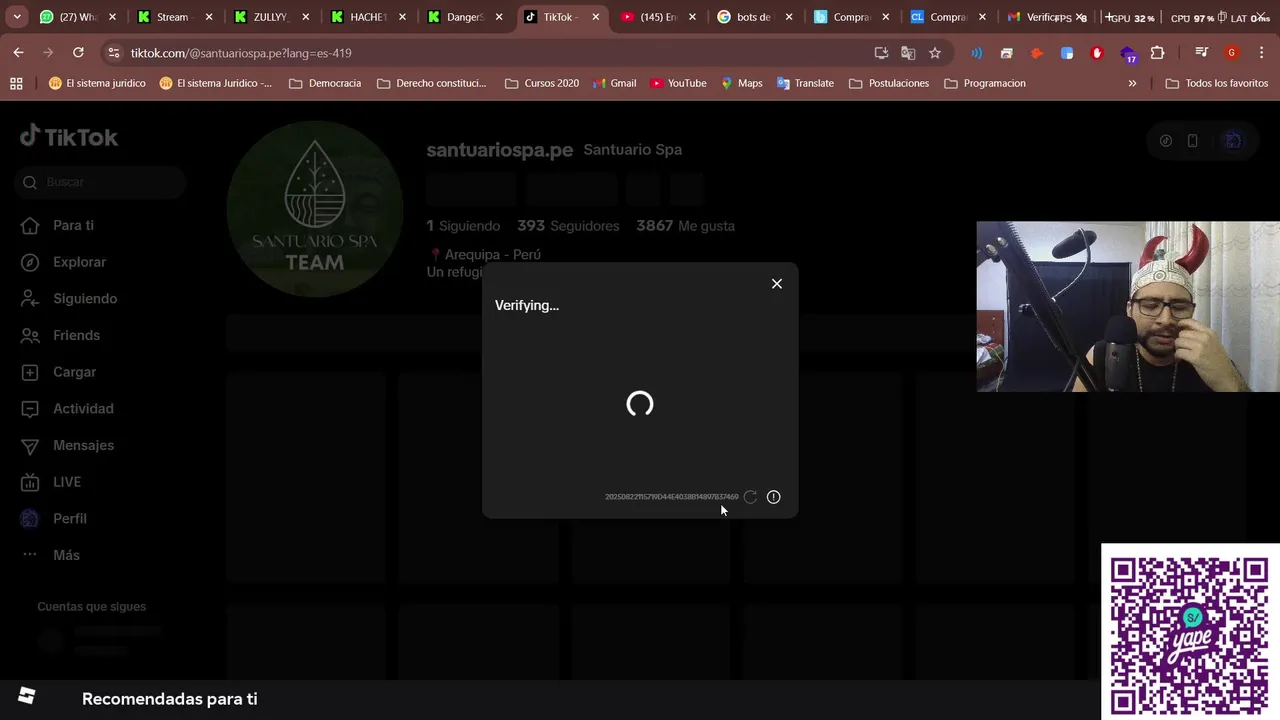
Task: Click the browser Back arrow
Action: pyautogui.click(x=18, y=53)
